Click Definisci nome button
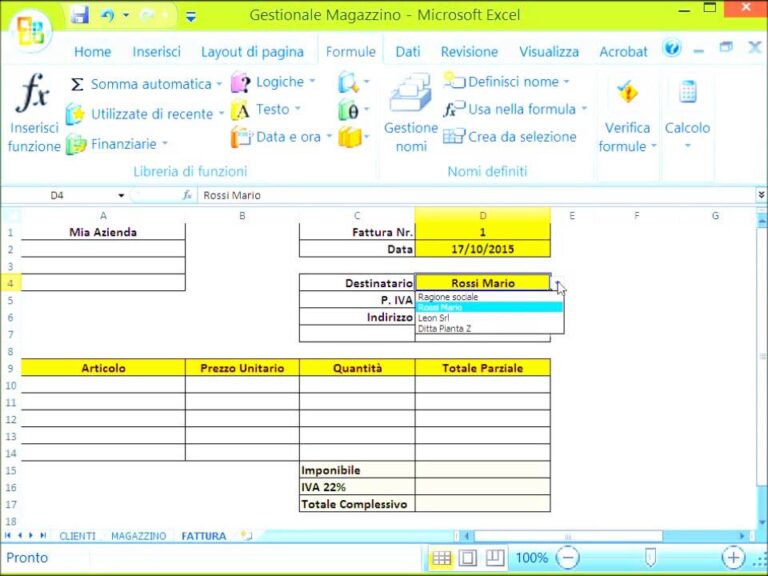 tap(506, 81)
